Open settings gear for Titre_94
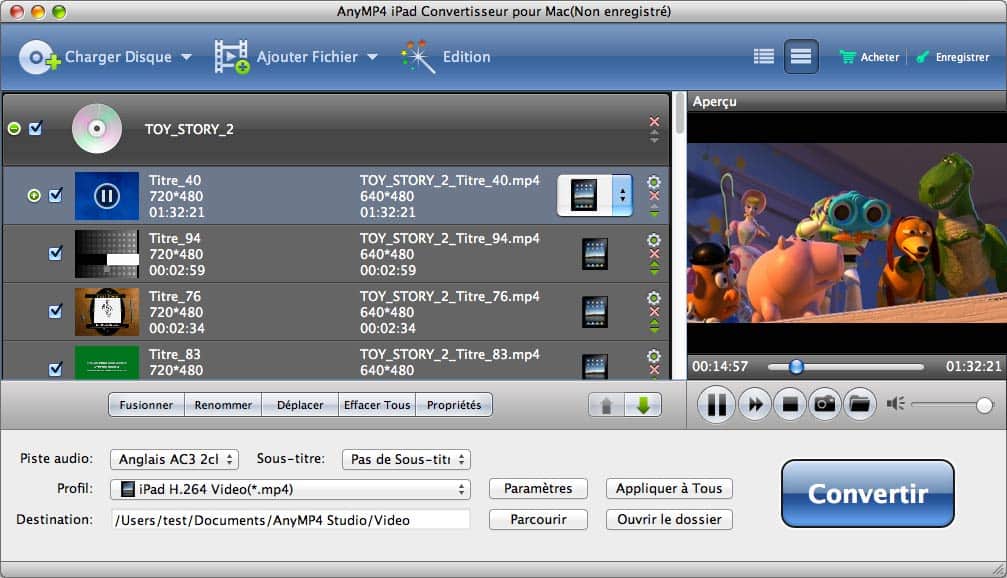This screenshot has height=578, width=1007. [654, 240]
